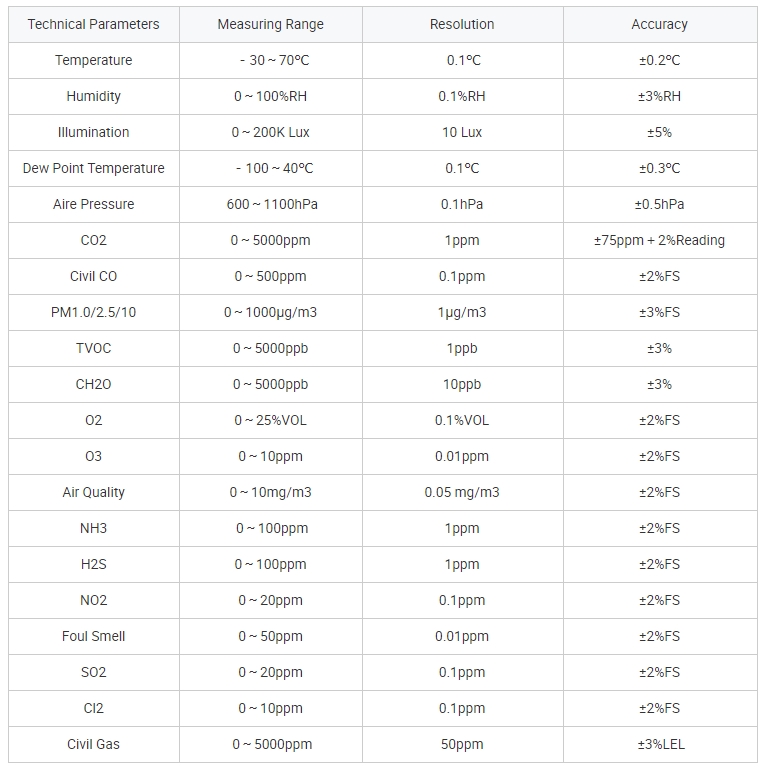Click the Illumination resolution value 10 Lux
The width and height of the screenshot is (767, 772).
tap(462, 132)
